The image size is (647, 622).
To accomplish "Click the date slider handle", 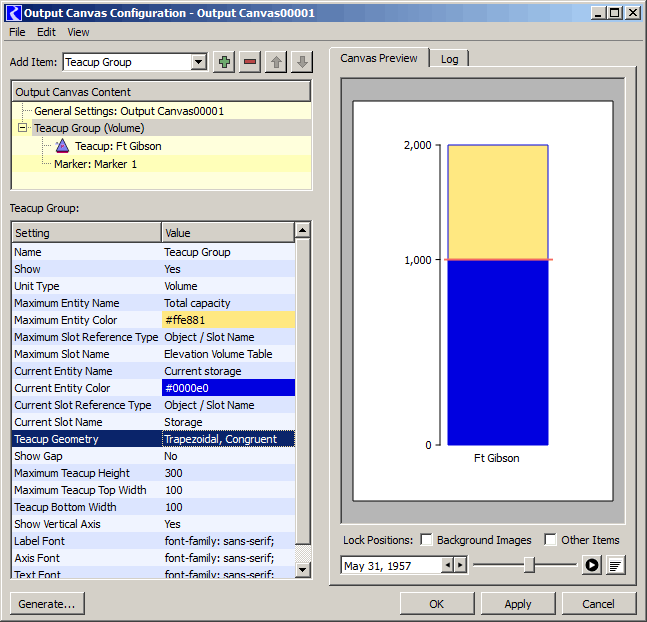I will point(529,565).
